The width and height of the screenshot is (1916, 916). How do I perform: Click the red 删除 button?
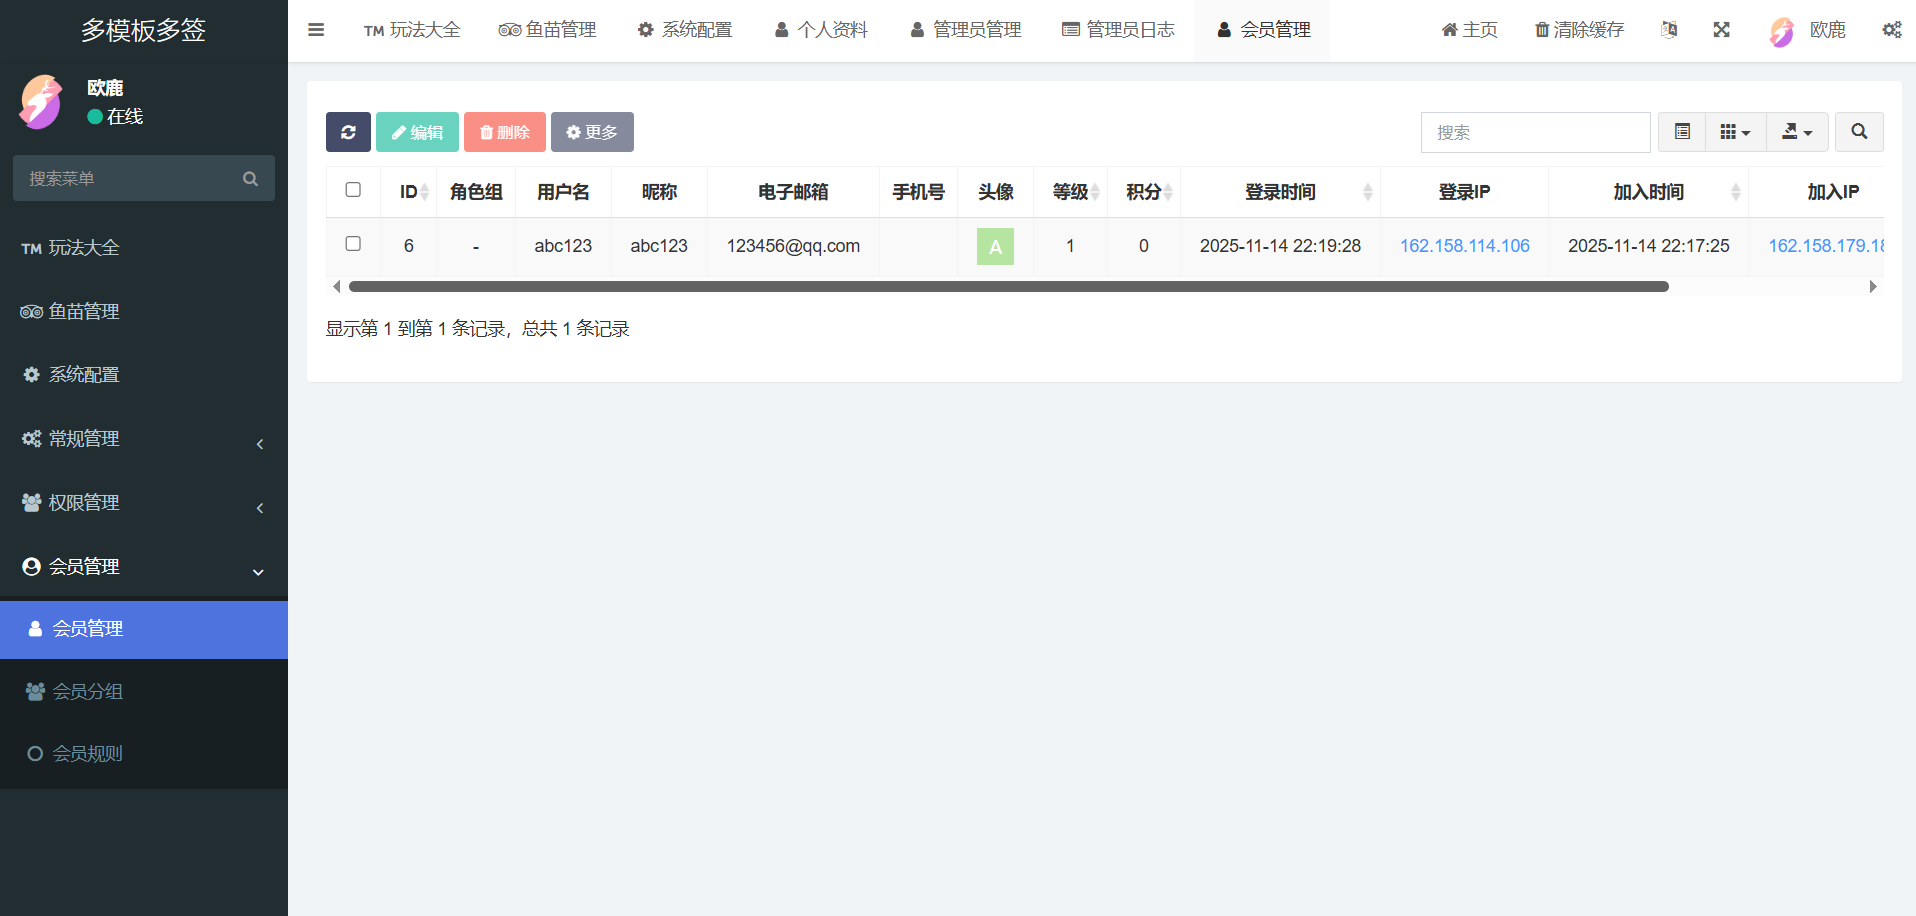point(505,132)
